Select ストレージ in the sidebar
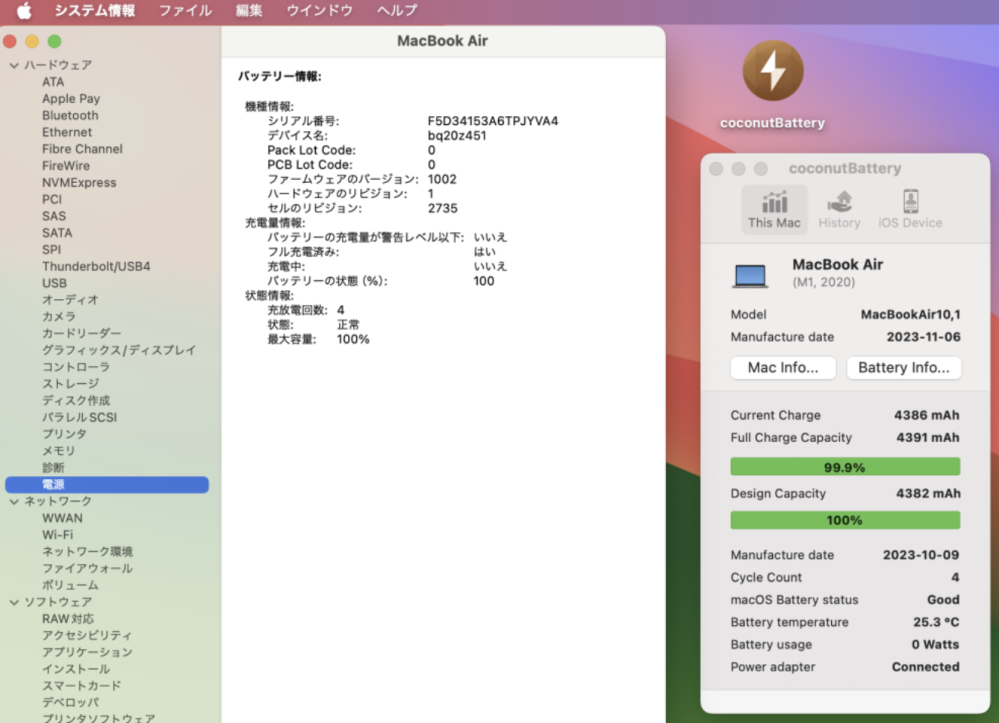 70,383
